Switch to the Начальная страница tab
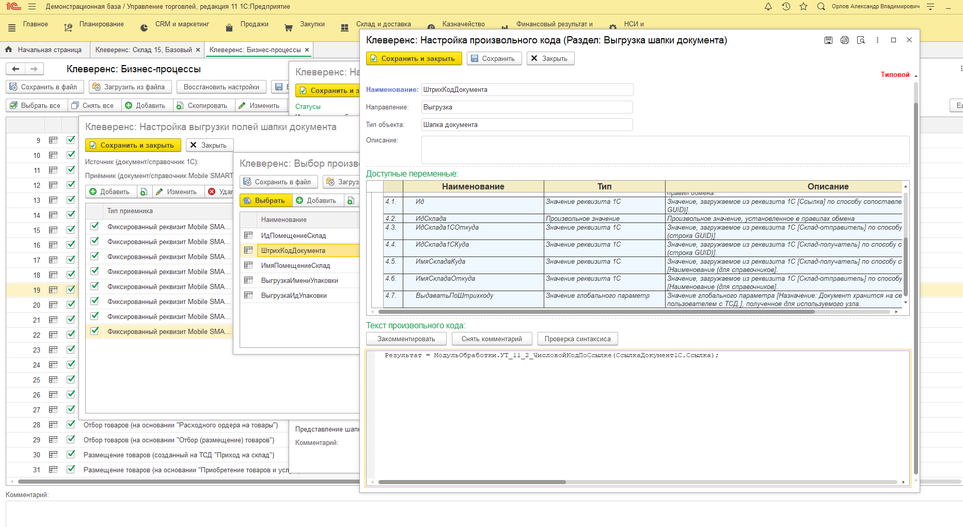 point(49,50)
